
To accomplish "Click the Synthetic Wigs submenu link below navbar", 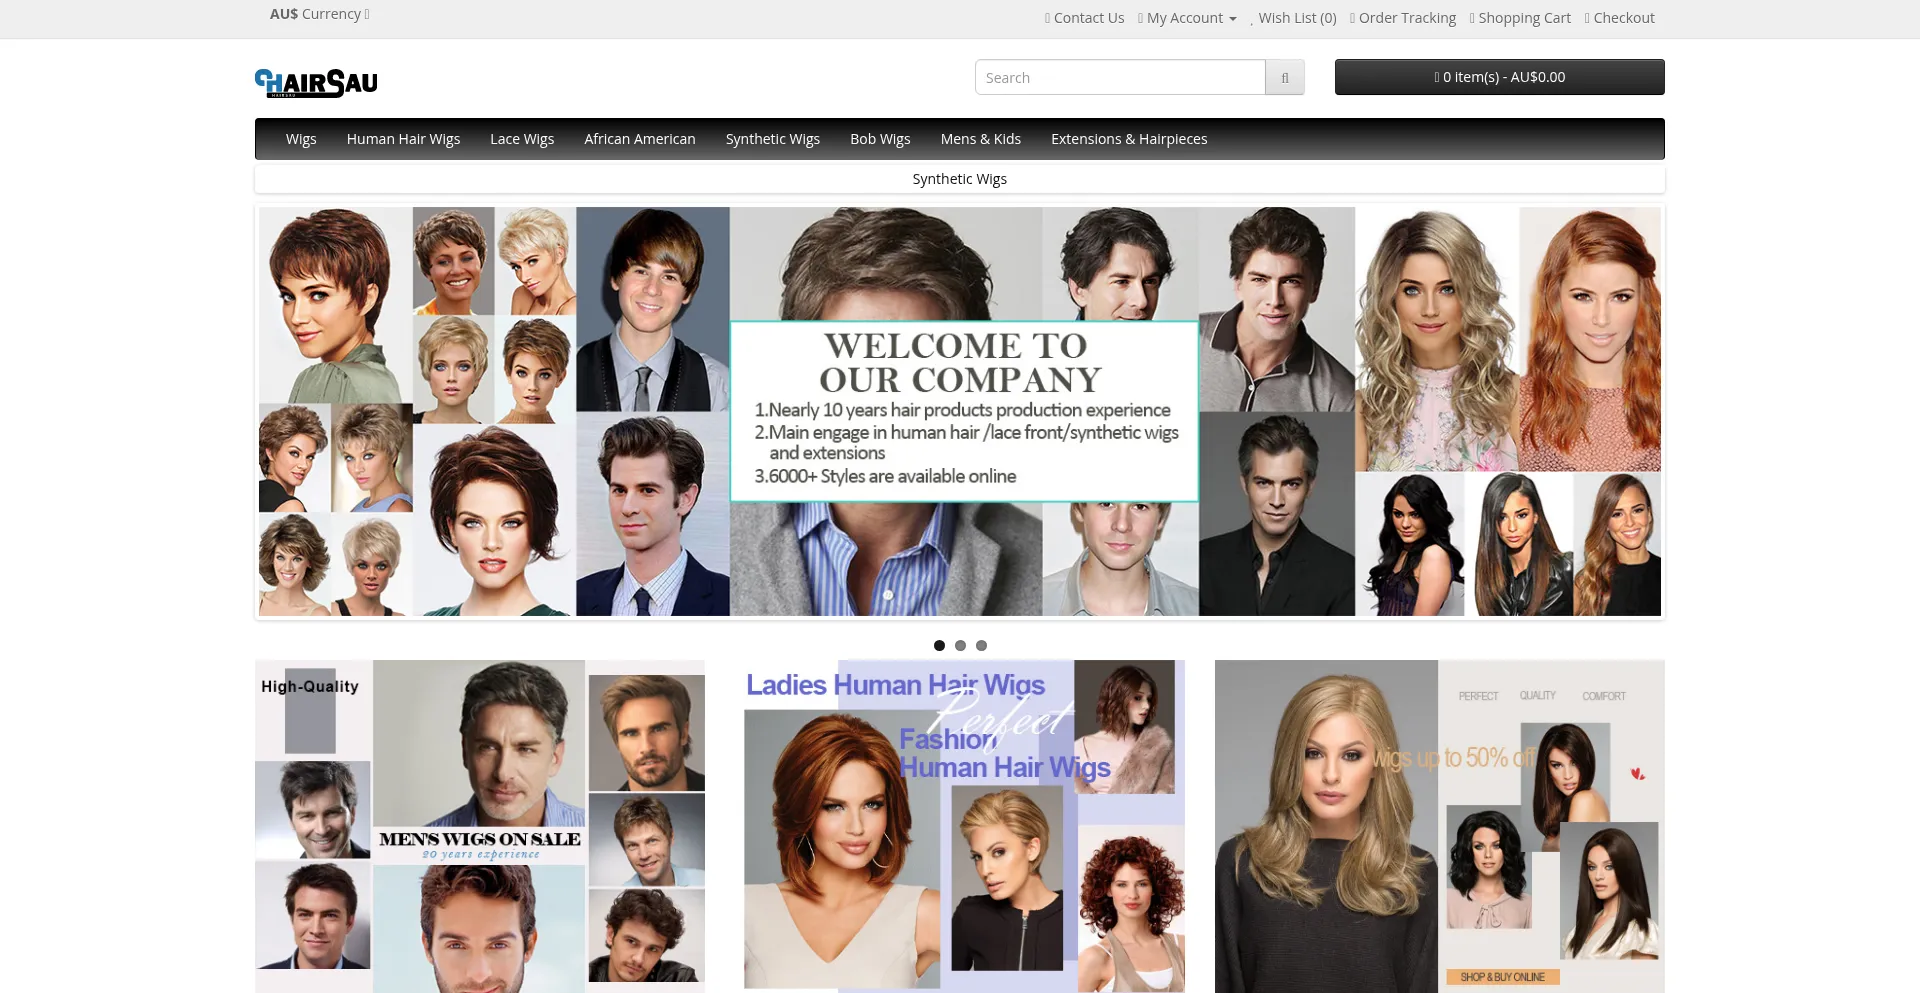I will [960, 179].
